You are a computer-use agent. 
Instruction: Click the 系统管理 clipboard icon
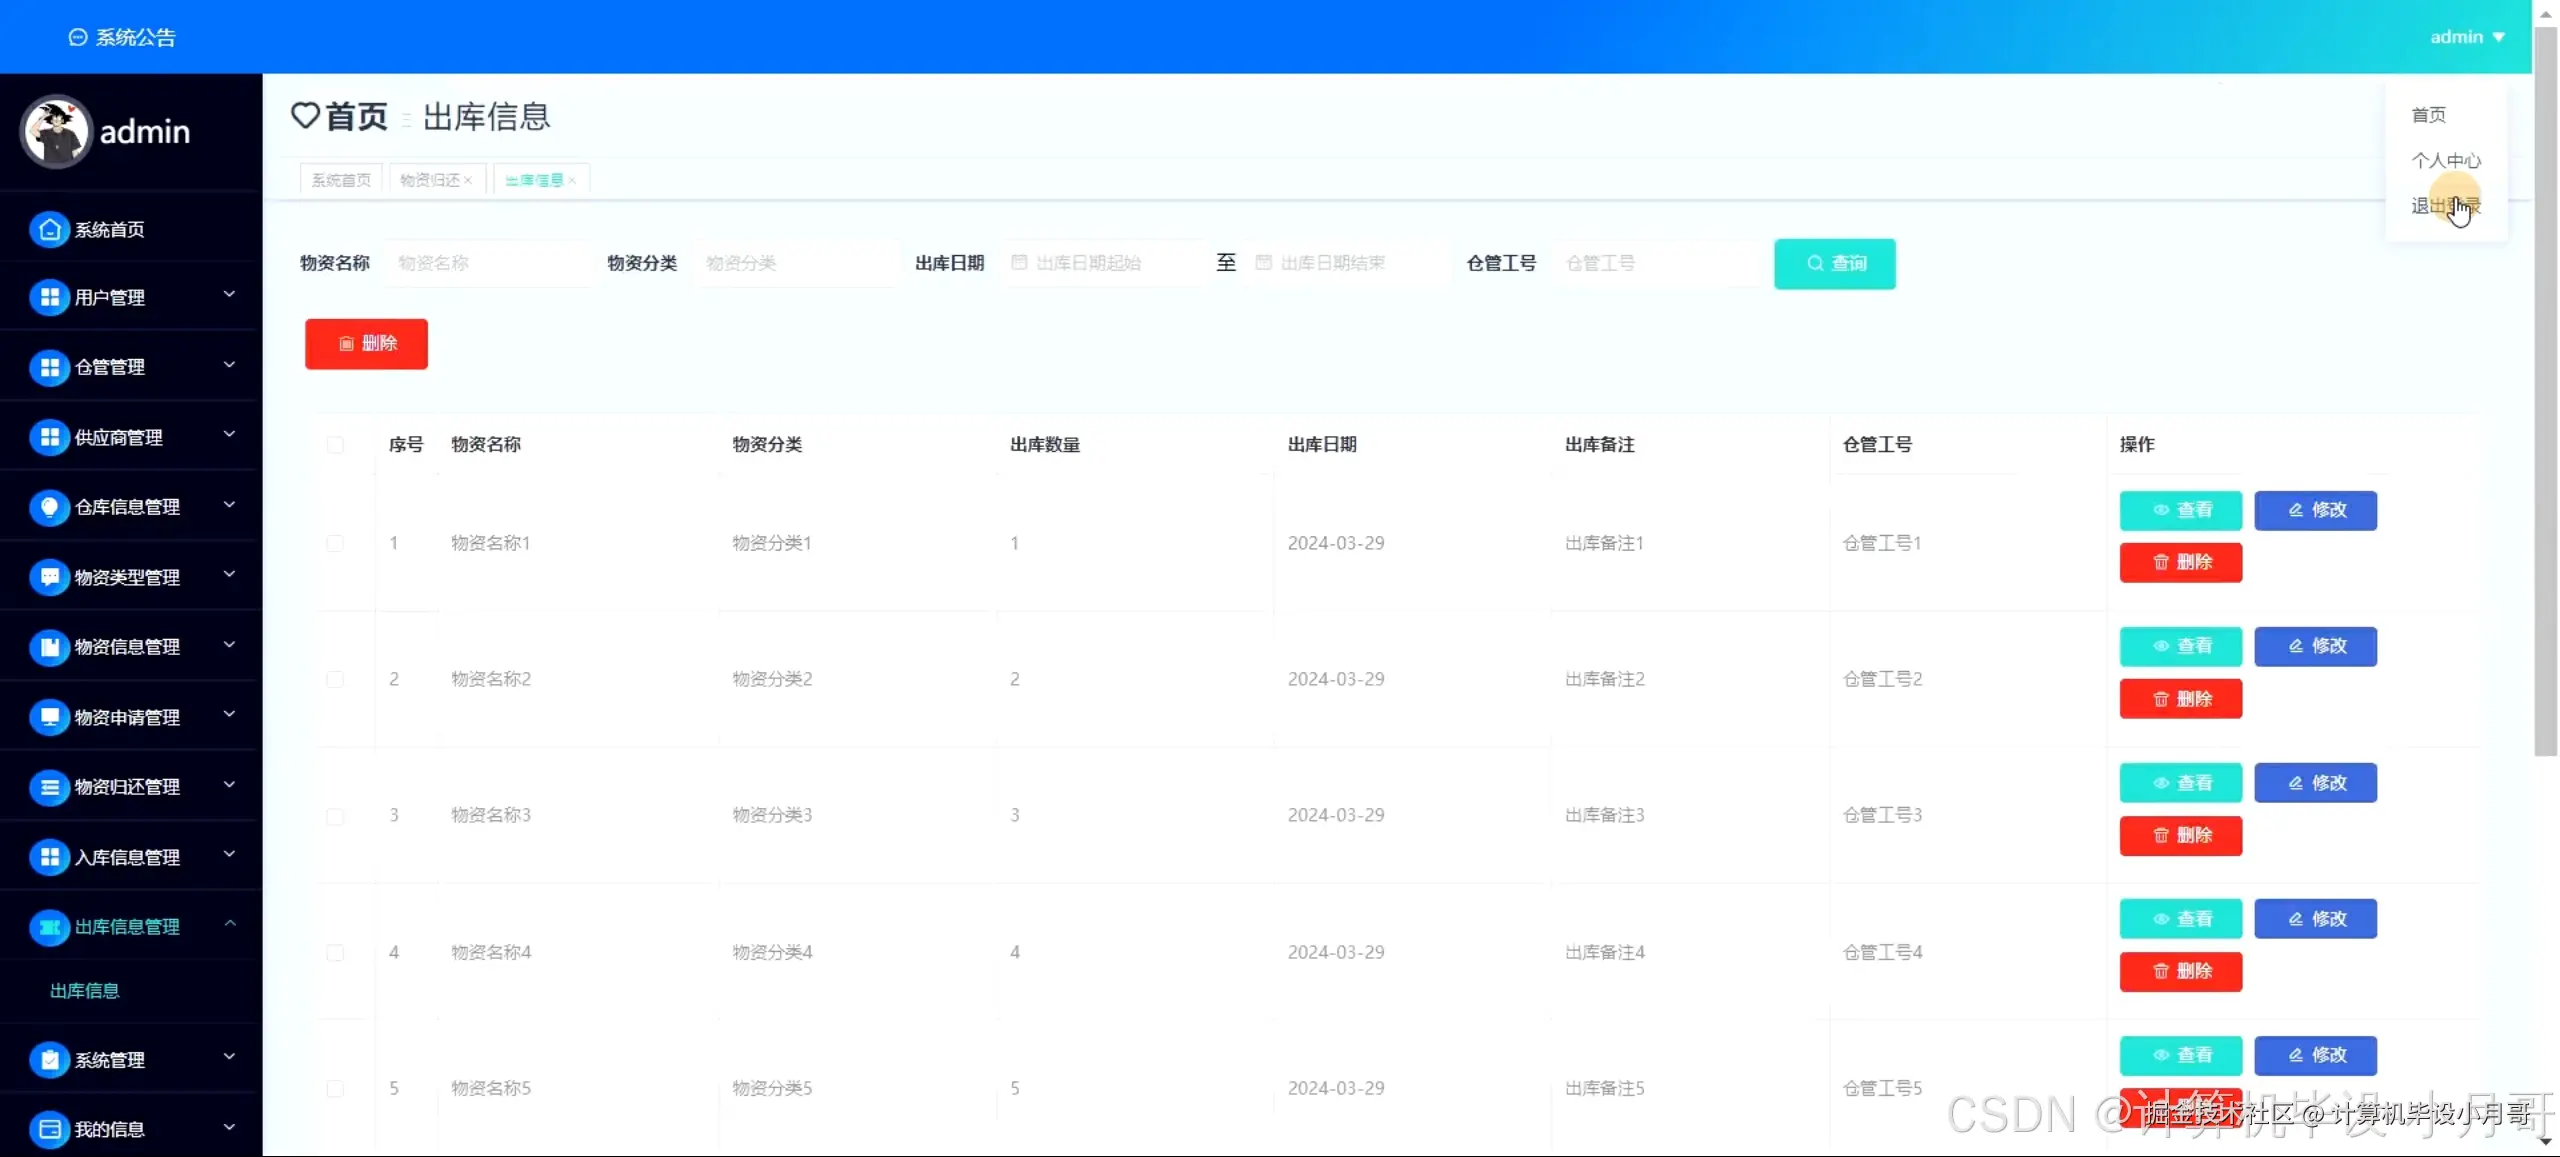click(49, 1060)
